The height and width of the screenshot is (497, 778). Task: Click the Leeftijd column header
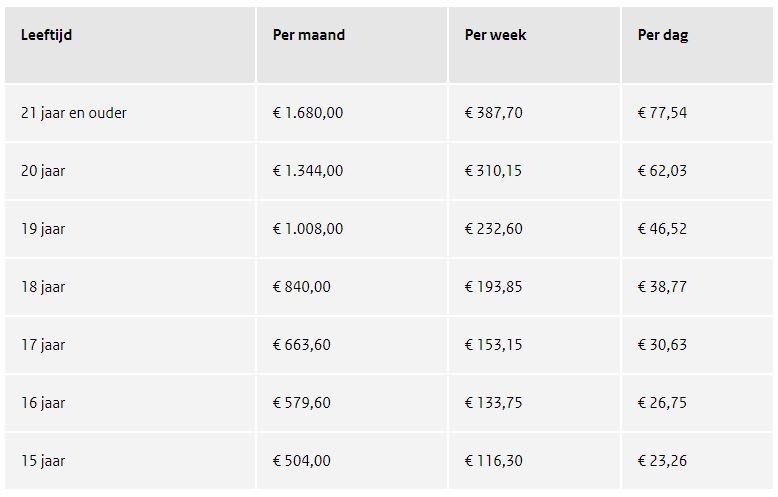point(46,35)
